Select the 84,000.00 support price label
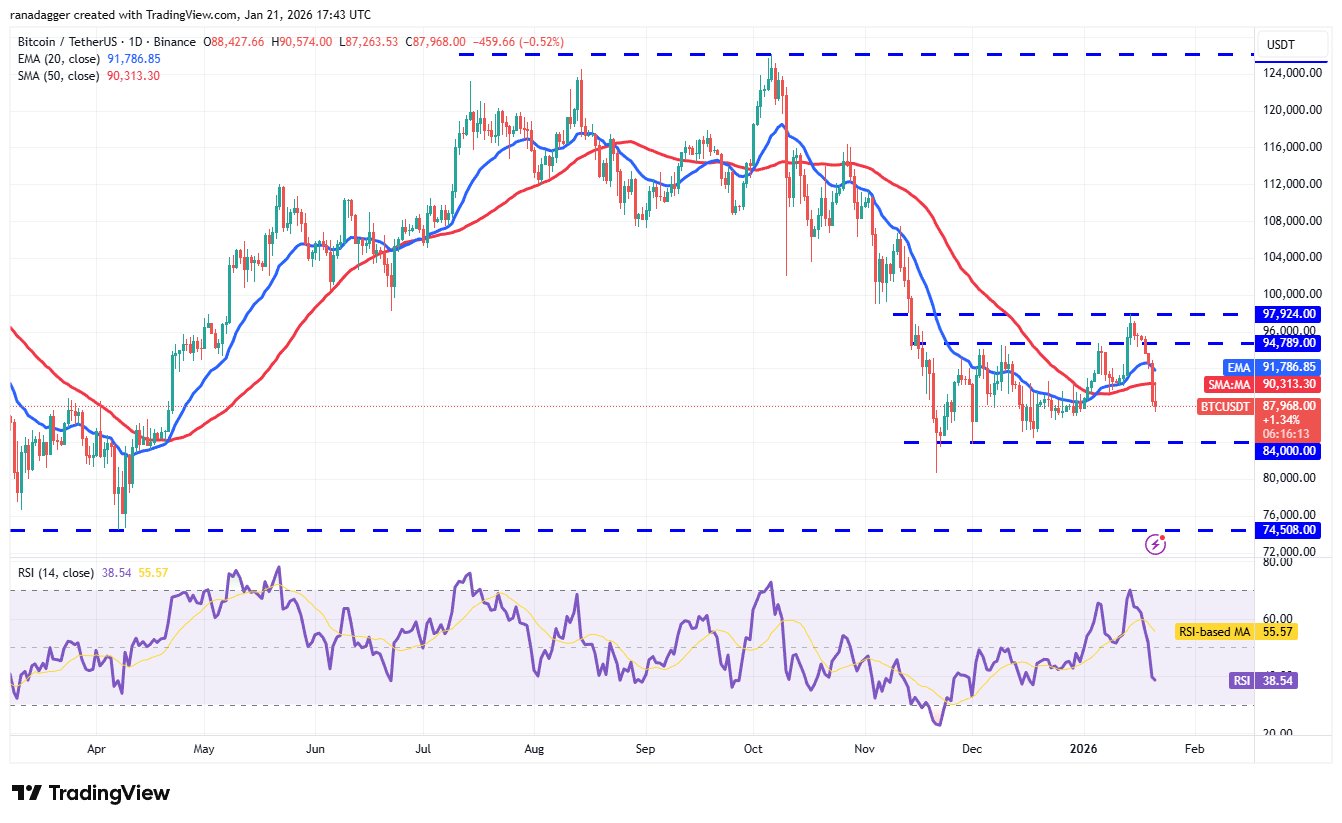This screenshot has height=823, width=1342. pyautogui.click(x=1289, y=450)
